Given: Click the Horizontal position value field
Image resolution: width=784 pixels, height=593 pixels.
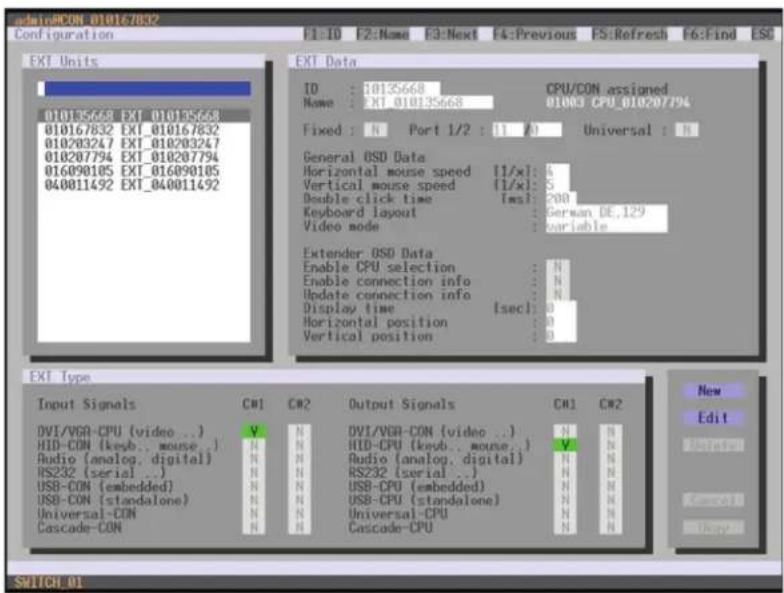Looking at the screenshot, I should [x=561, y=322].
